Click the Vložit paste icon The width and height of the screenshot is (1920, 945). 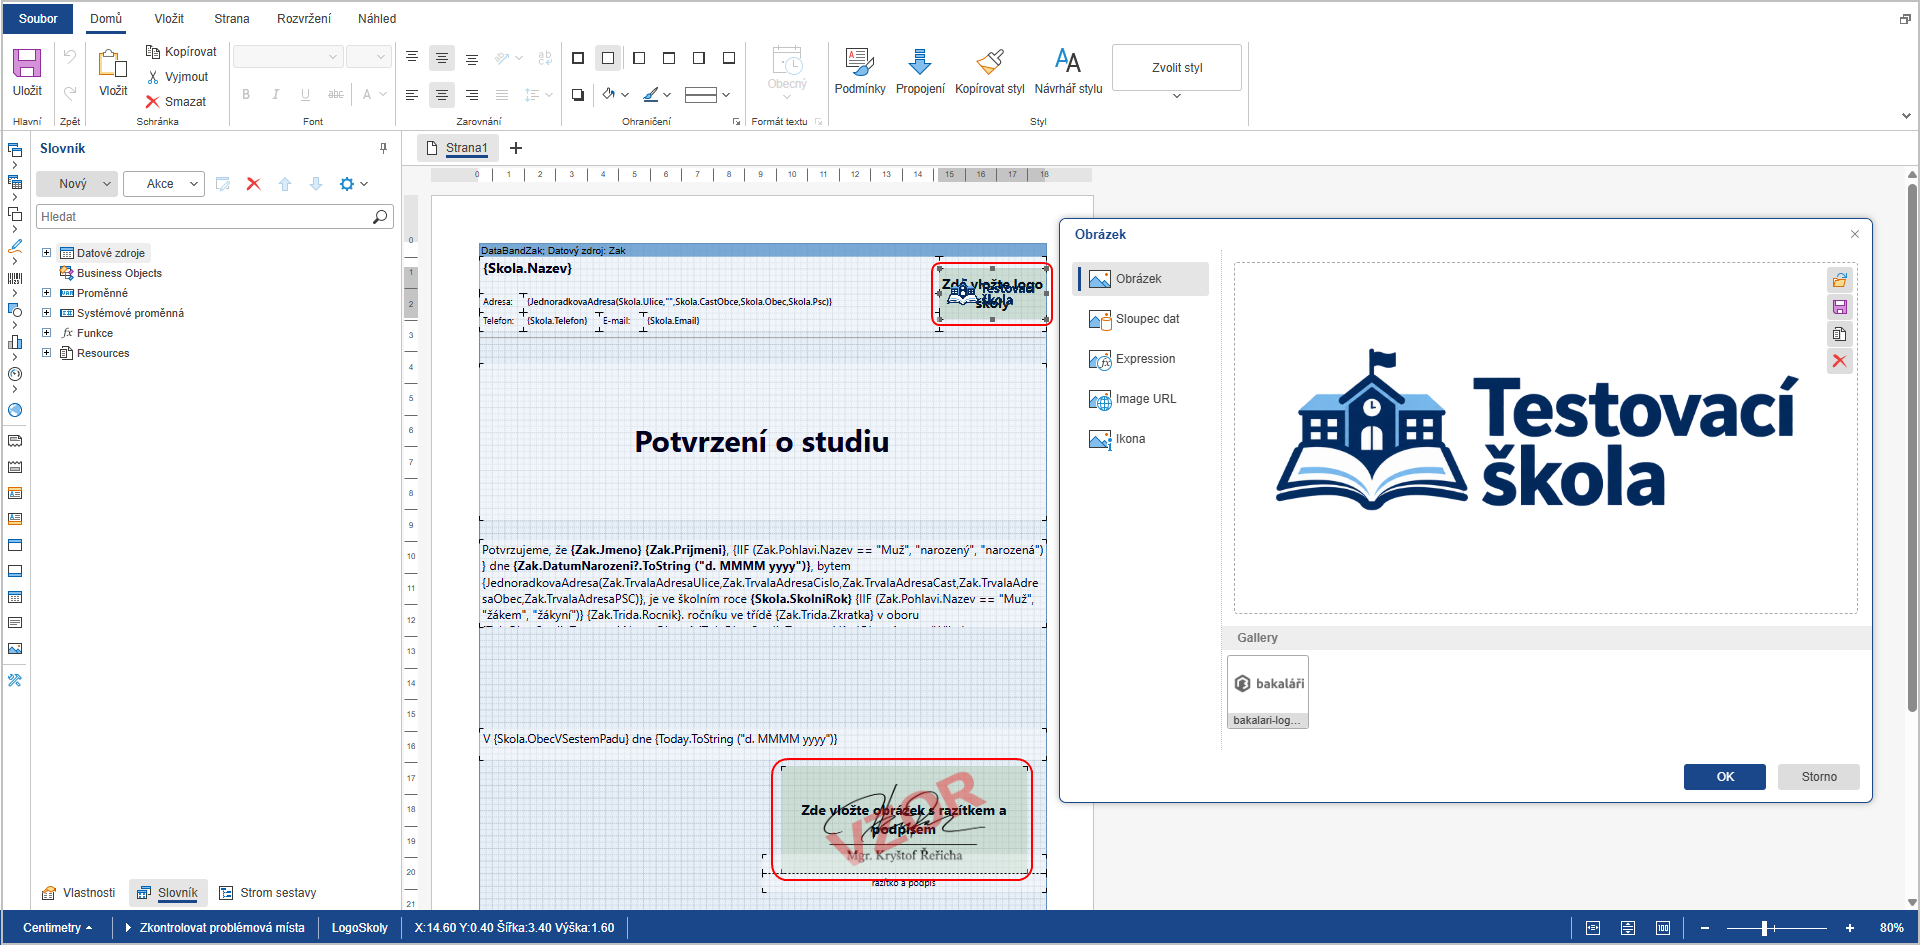pyautogui.click(x=113, y=63)
